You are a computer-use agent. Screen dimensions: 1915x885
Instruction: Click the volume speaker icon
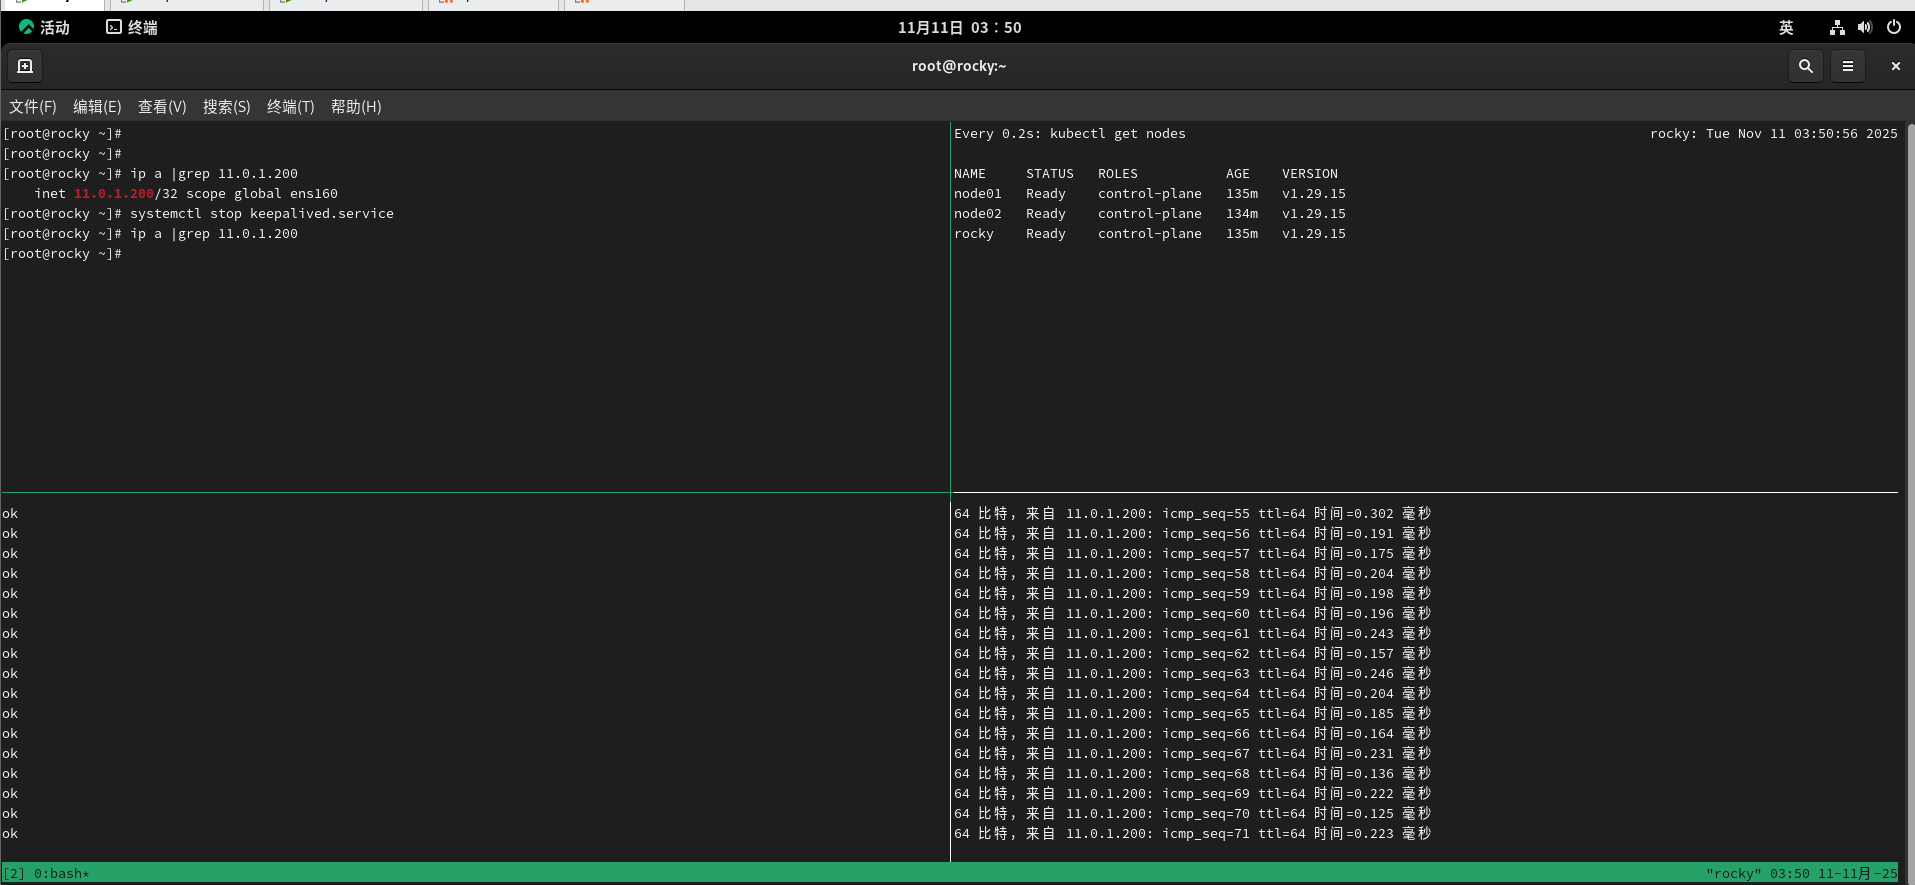pyautogui.click(x=1865, y=27)
